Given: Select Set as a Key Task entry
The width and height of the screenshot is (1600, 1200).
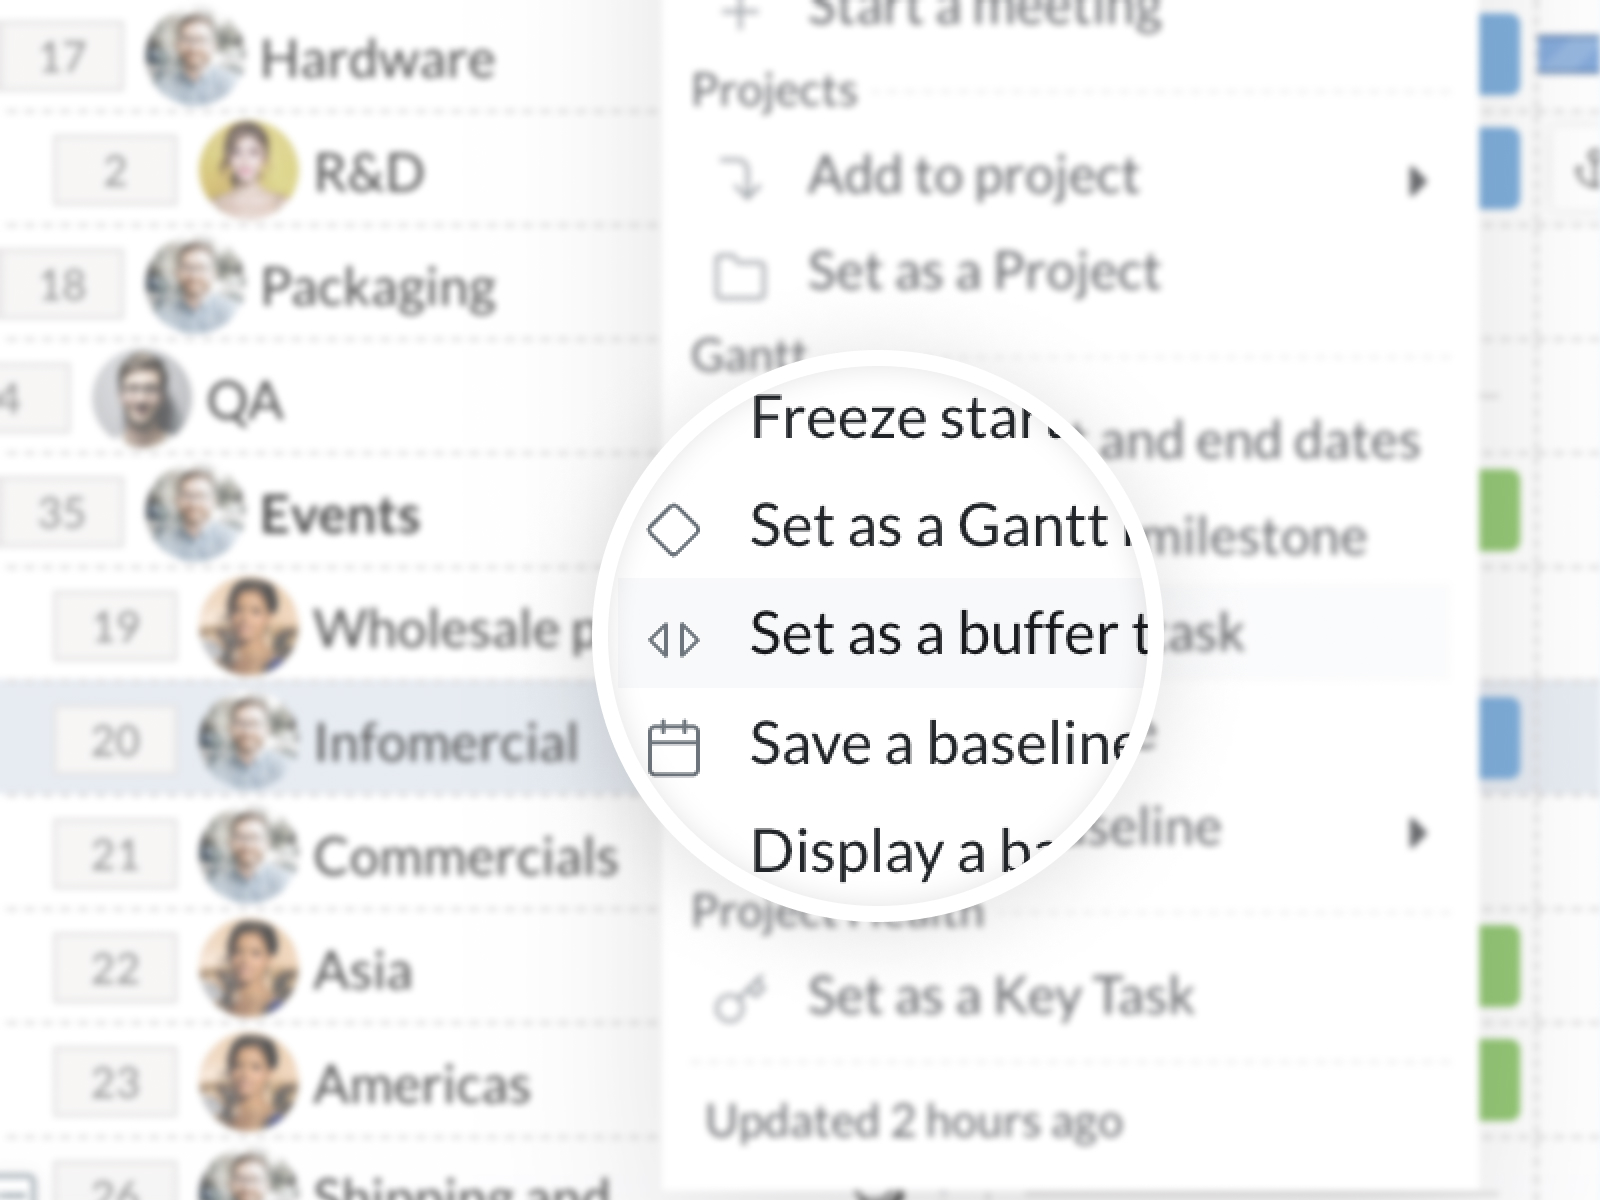Looking at the screenshot, I should (1000, 996).
